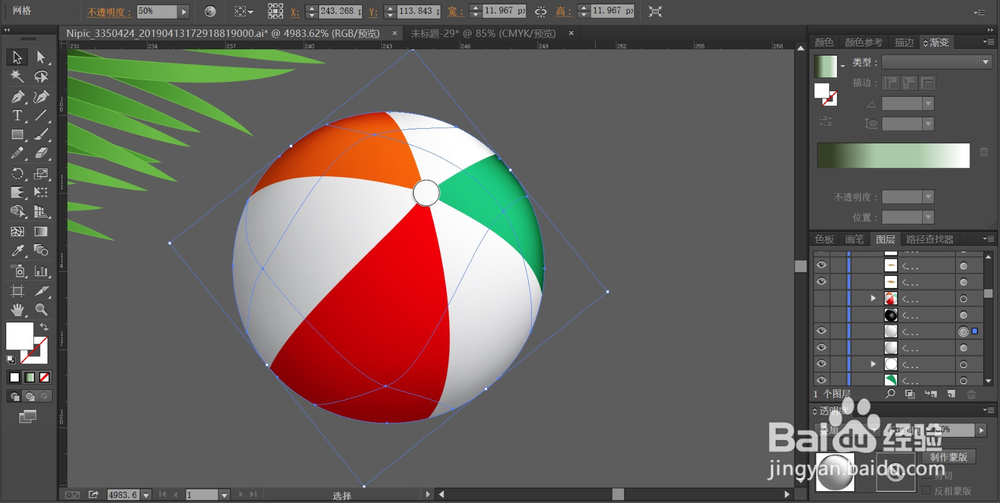Screen dimensions: 1000x503
Task: Choose the Column Graph tool
Action: point(41,271)
